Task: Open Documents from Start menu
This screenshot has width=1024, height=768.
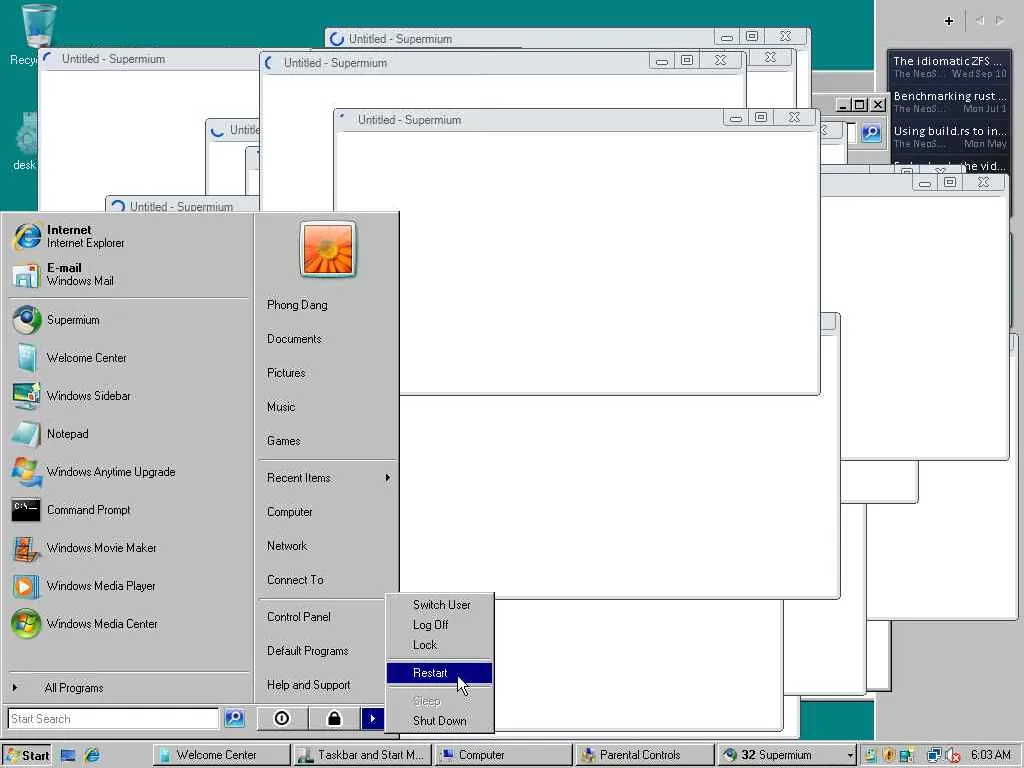Action: pos(328,339)
